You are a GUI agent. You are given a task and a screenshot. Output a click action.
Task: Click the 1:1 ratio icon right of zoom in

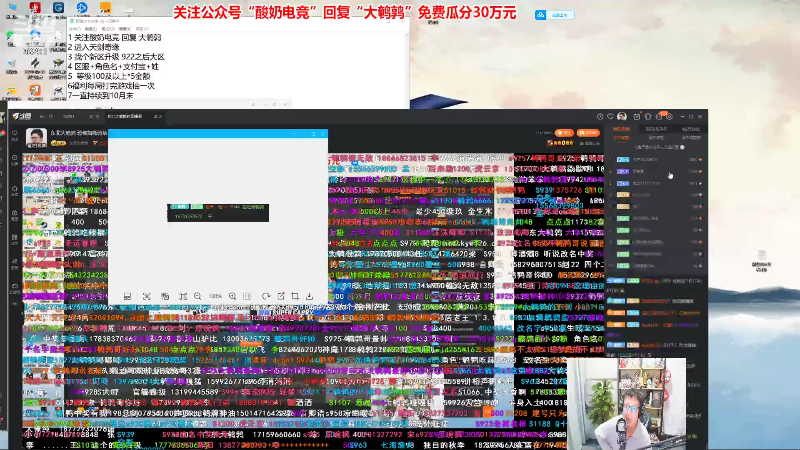[x=247, y=296]
